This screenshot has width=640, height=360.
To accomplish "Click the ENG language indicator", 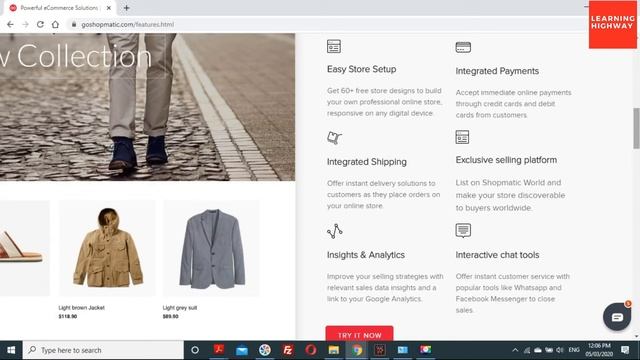I will tap(574, 350).
